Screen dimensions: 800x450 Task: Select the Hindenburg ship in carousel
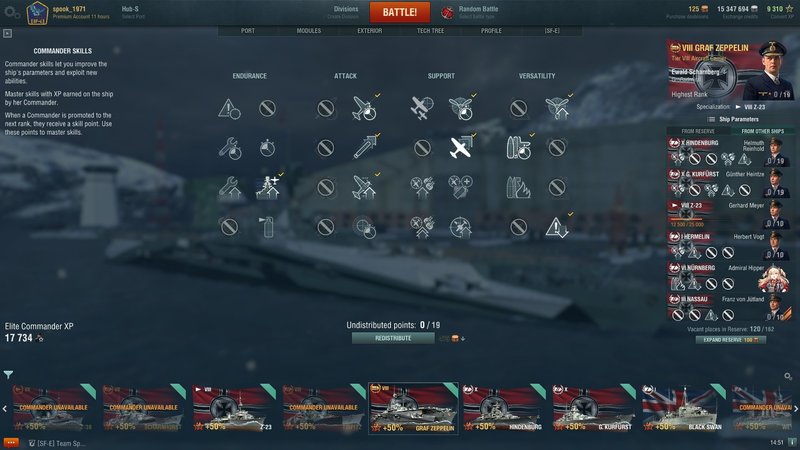point(502,408)
